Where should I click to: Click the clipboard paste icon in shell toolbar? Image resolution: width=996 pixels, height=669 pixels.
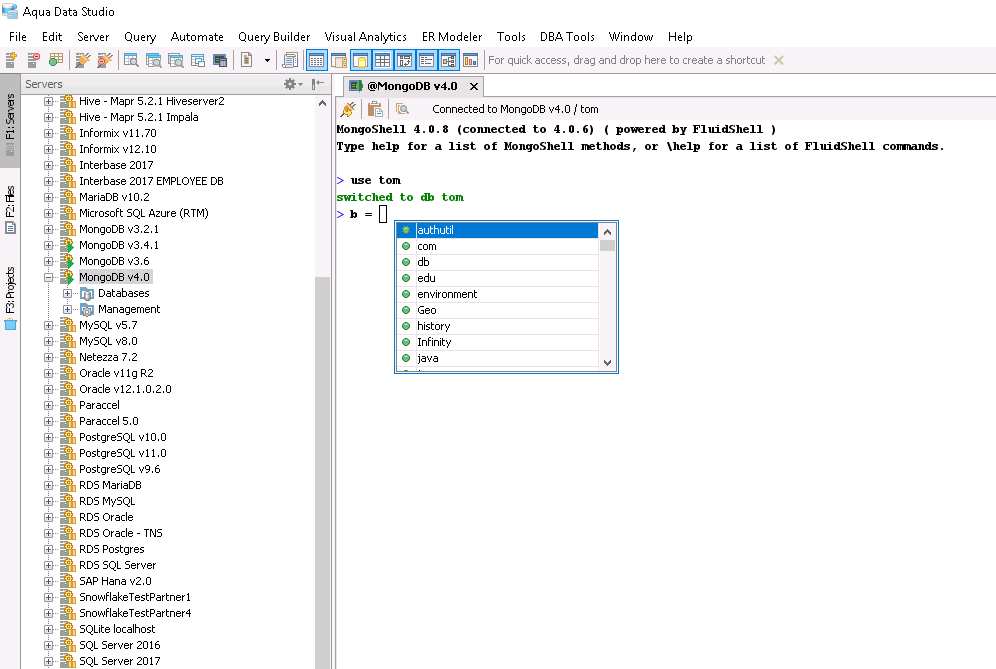tap(375, 110)
